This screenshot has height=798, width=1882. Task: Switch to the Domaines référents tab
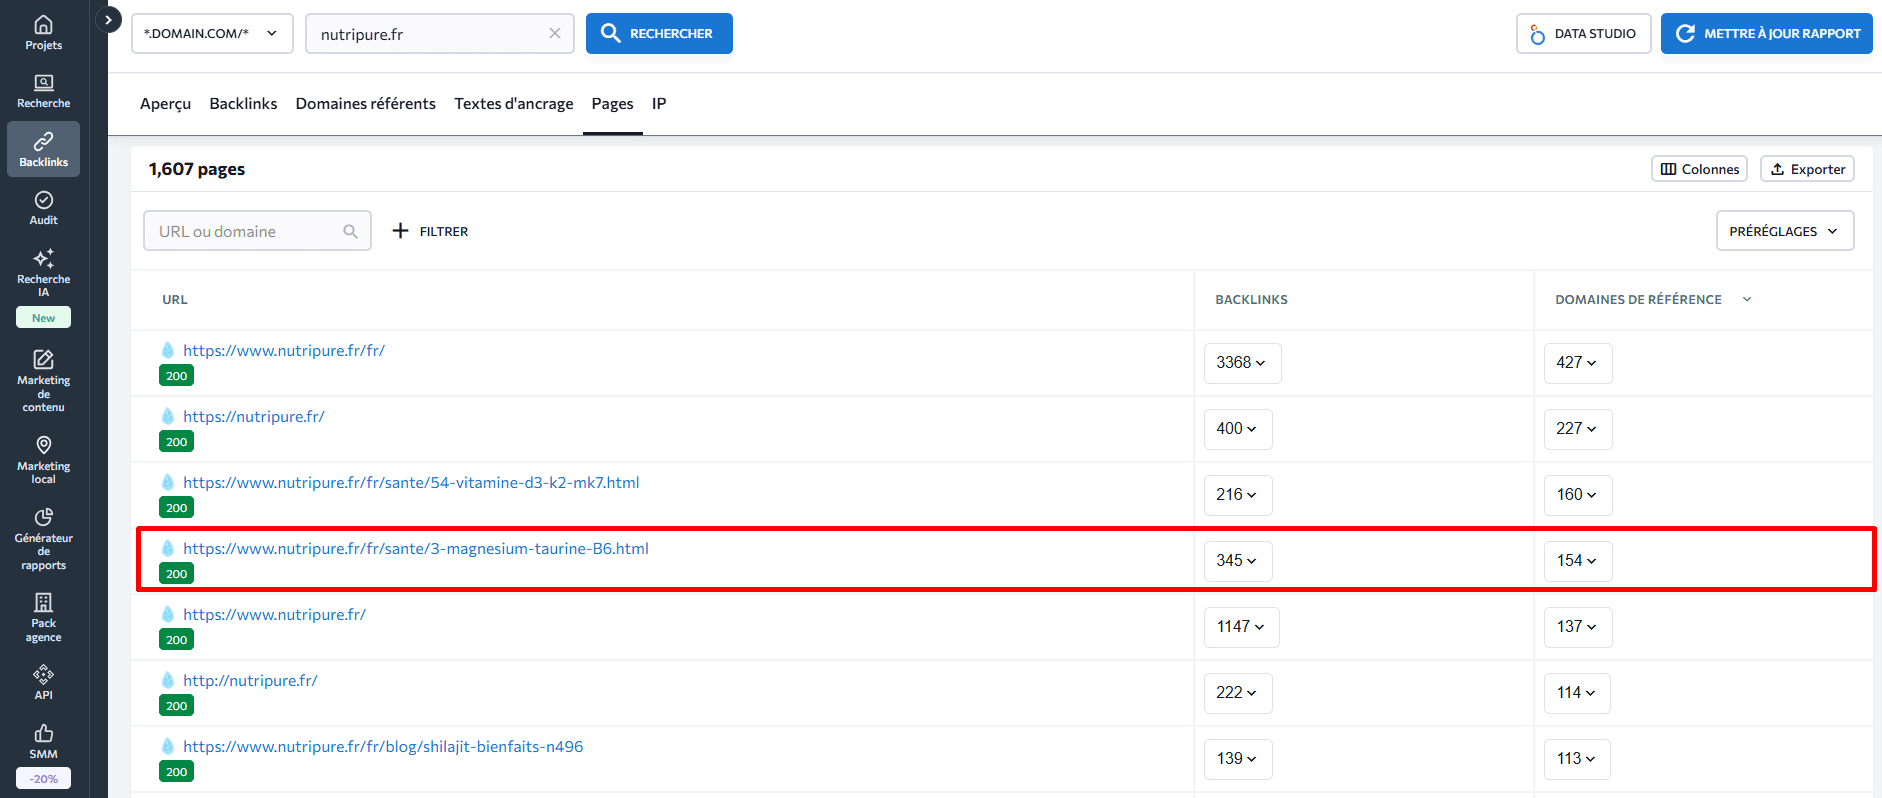point(366,104)
